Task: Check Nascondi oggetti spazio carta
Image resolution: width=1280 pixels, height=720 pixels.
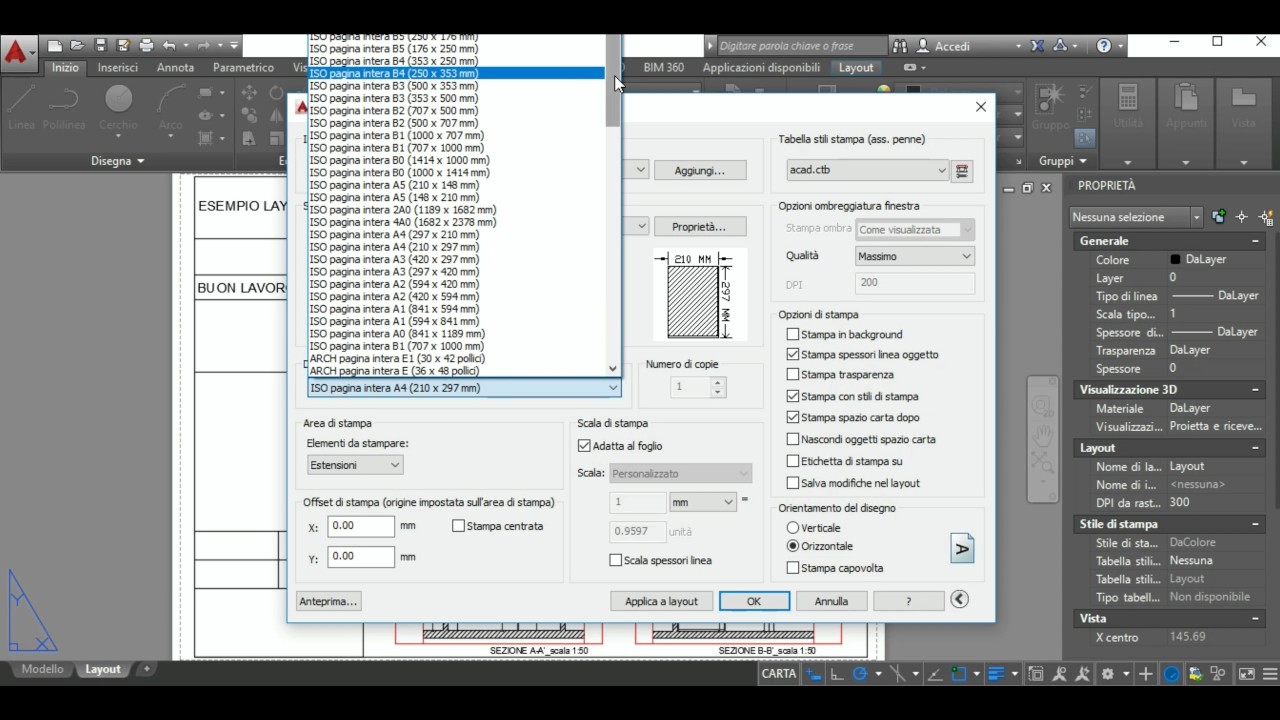Action: pyautogui.click(x=793, y=439)
